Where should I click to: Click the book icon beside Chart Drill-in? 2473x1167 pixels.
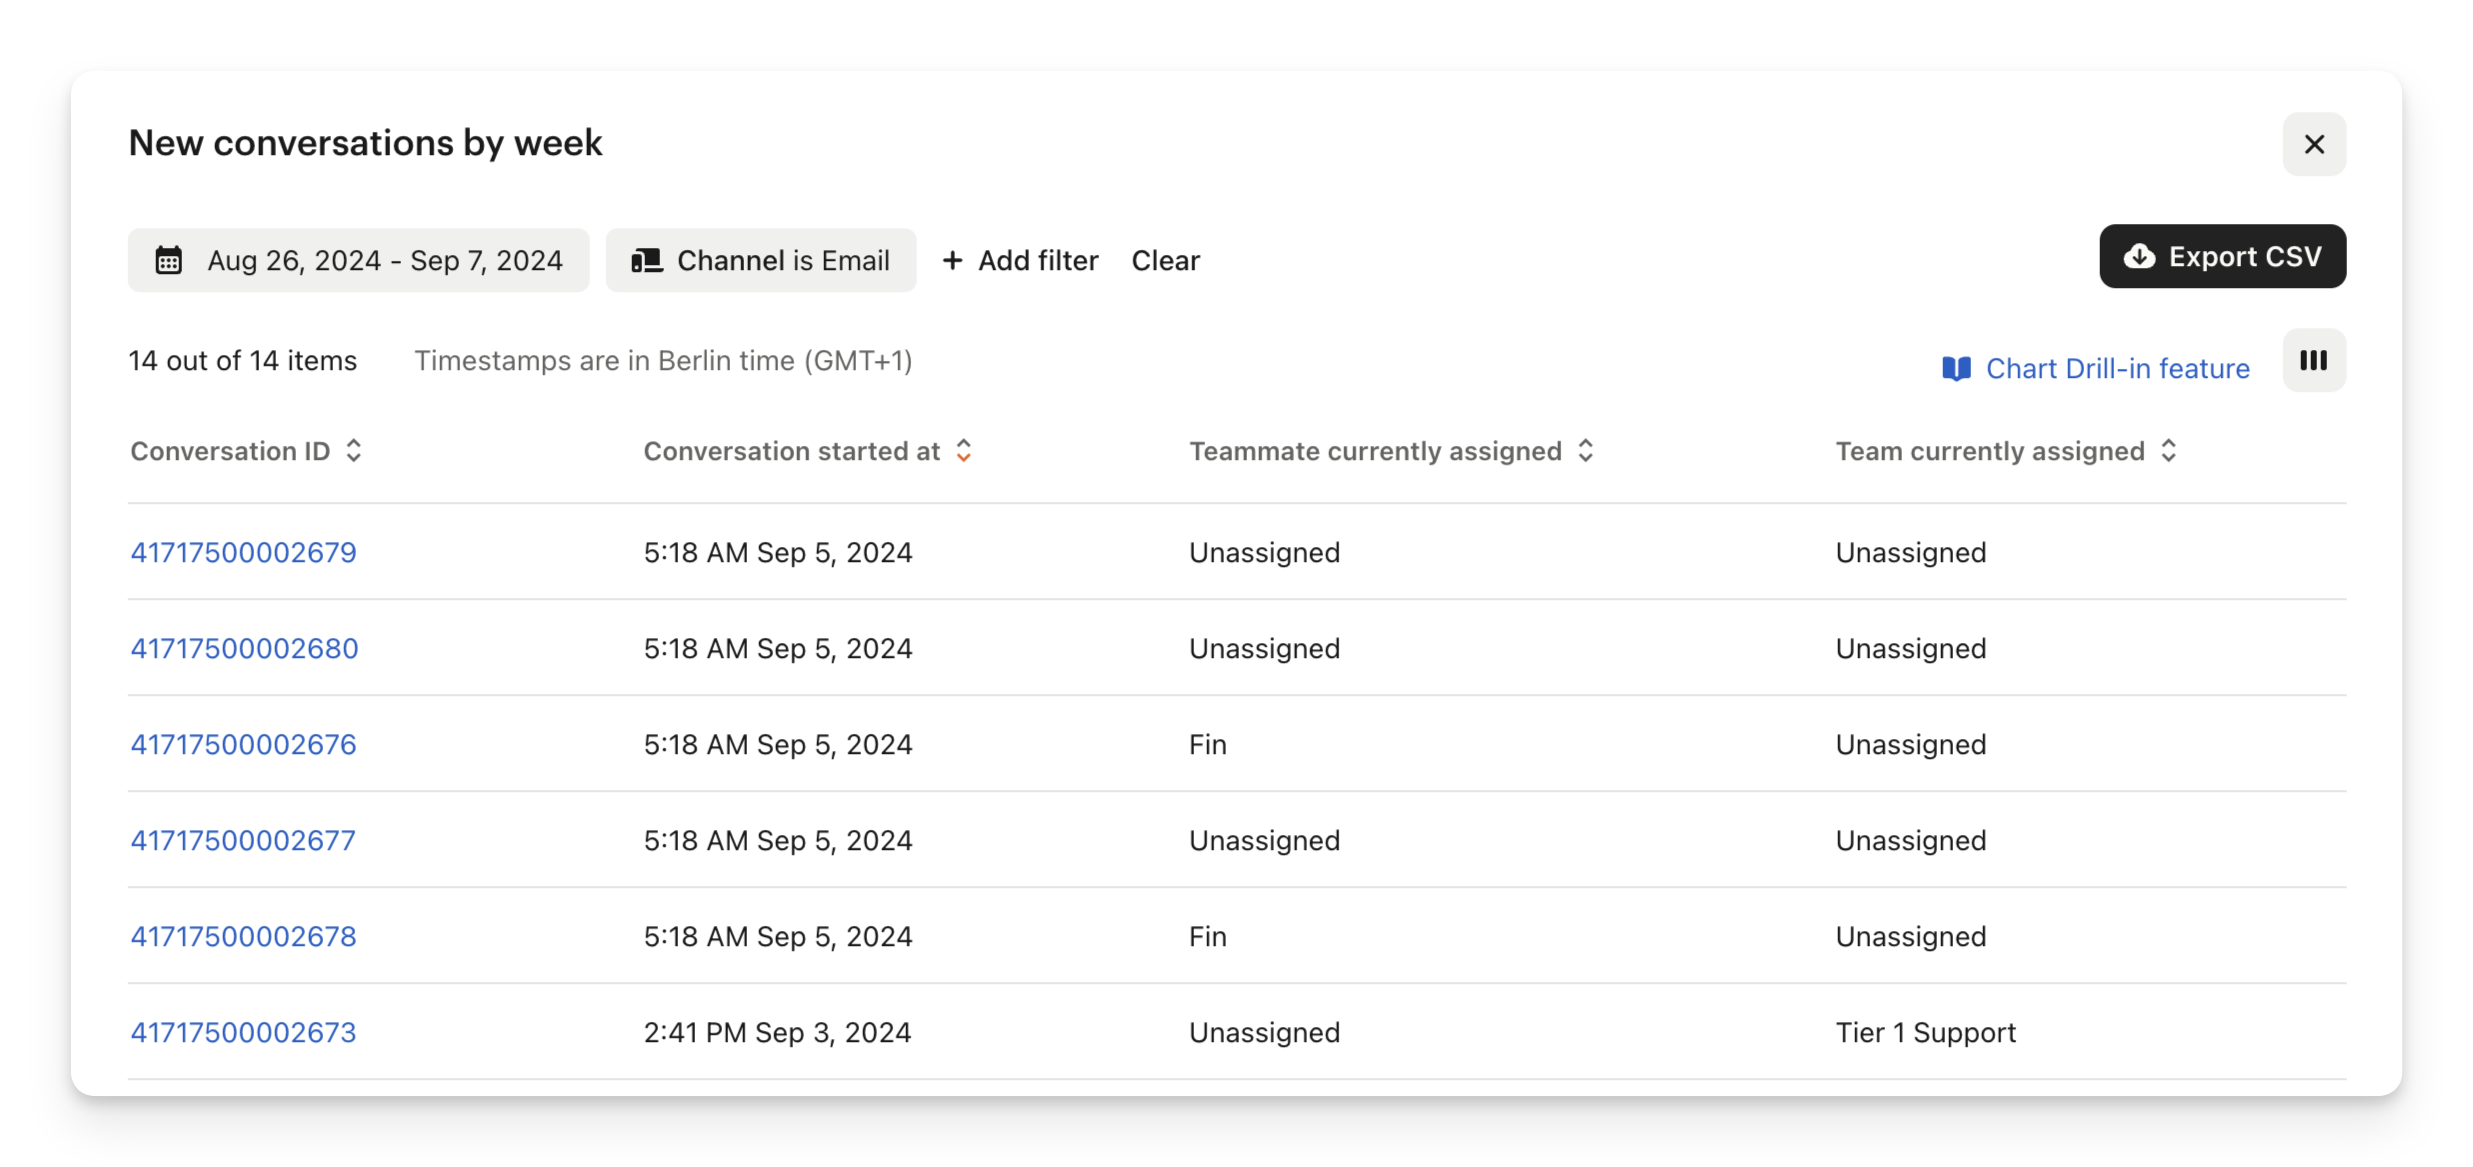[1956, 369]
